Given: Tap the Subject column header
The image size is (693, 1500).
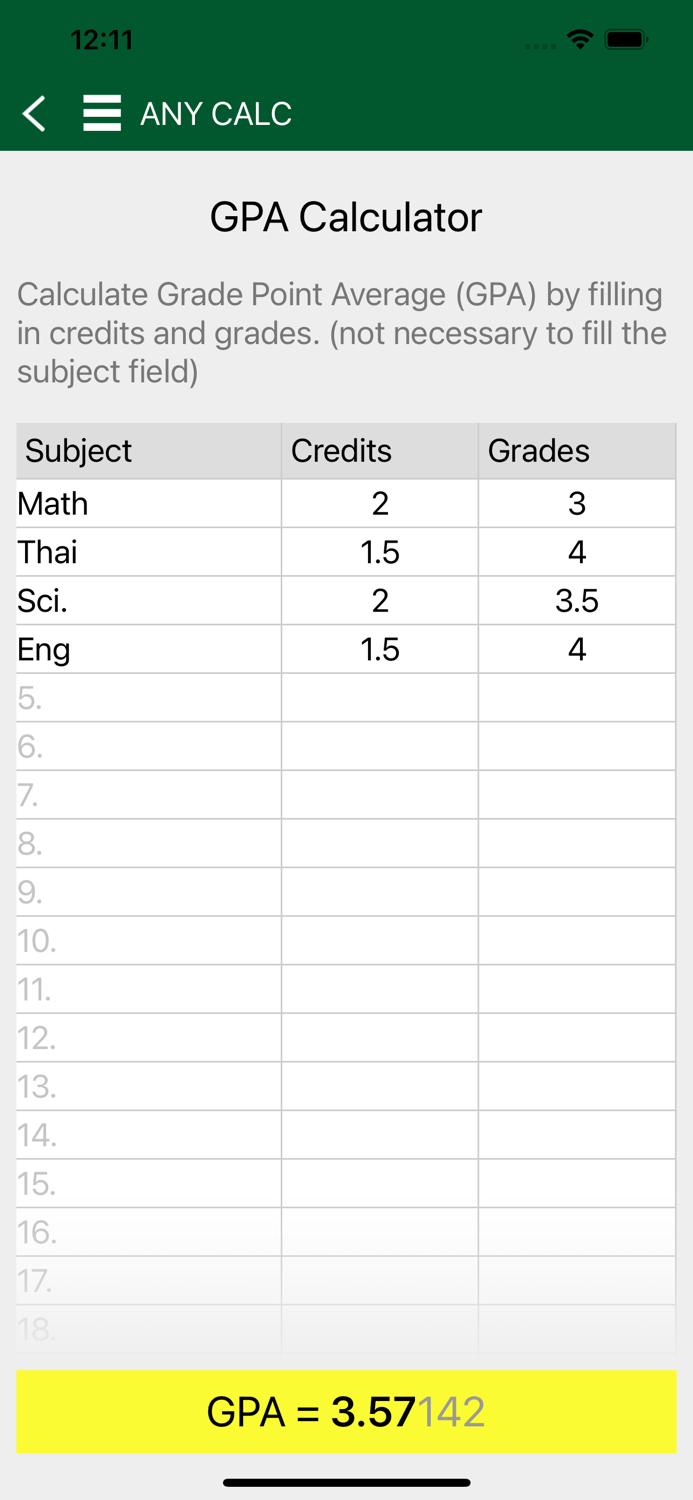Looking at the screenshot, I should (x=78, y=451).
